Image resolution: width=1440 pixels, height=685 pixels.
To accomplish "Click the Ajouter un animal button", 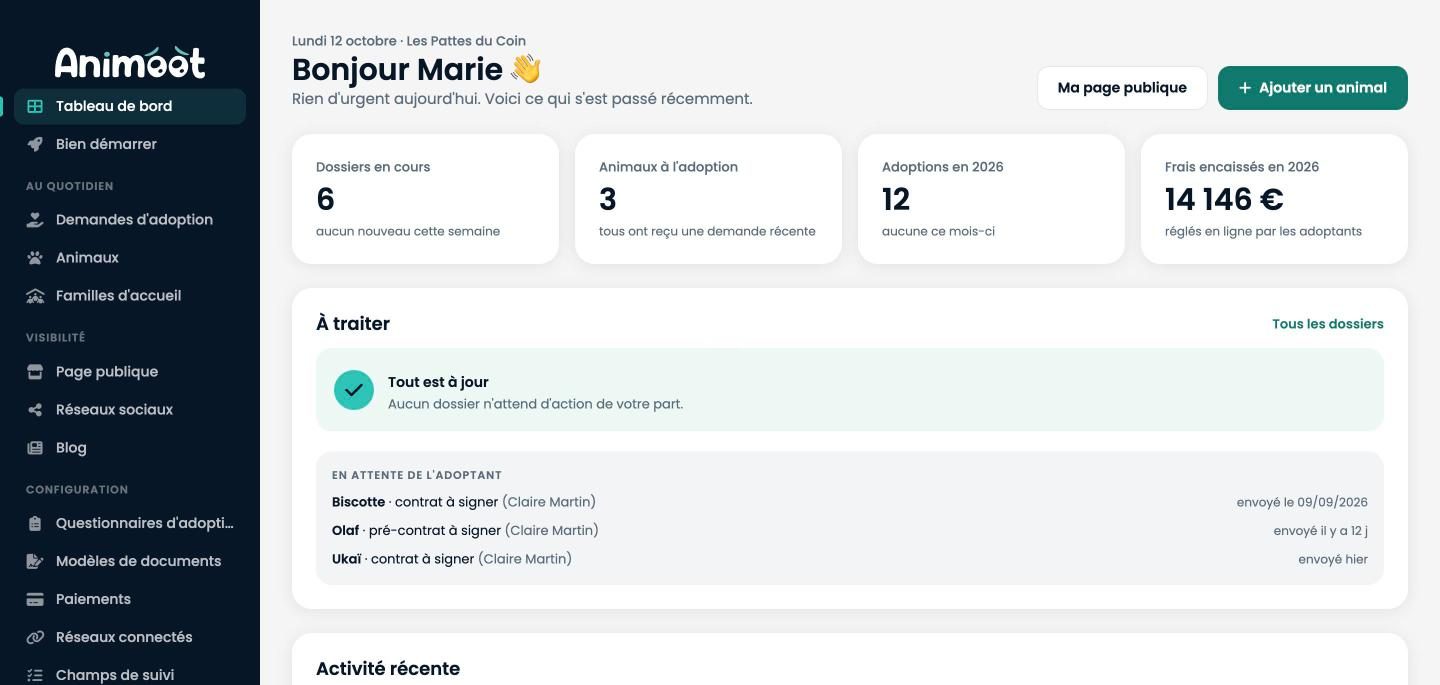I will pos(1312,88).
